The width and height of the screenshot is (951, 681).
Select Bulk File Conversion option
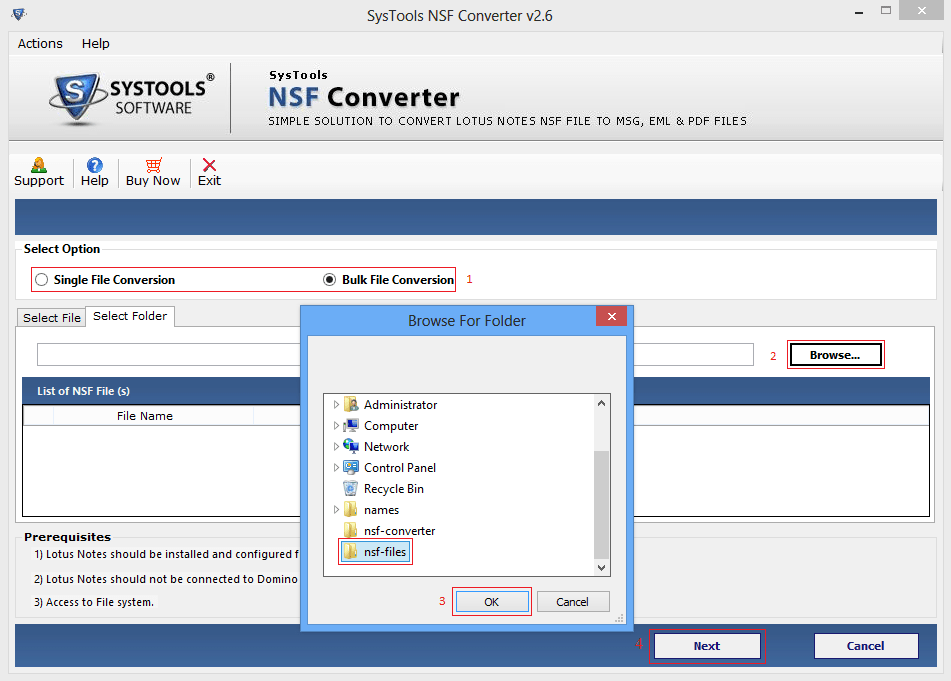coord(389,280)
